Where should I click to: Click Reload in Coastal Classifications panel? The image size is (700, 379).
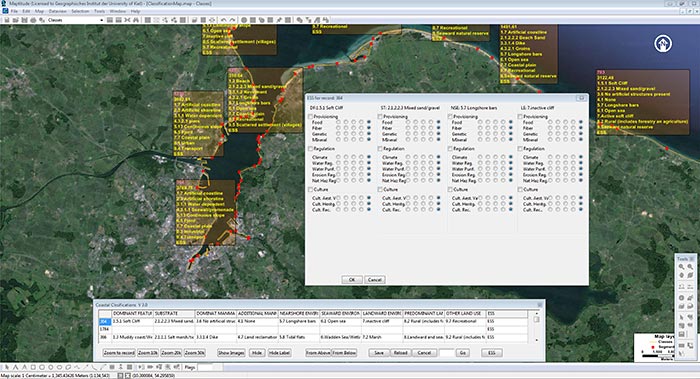(x=400, y=353)
